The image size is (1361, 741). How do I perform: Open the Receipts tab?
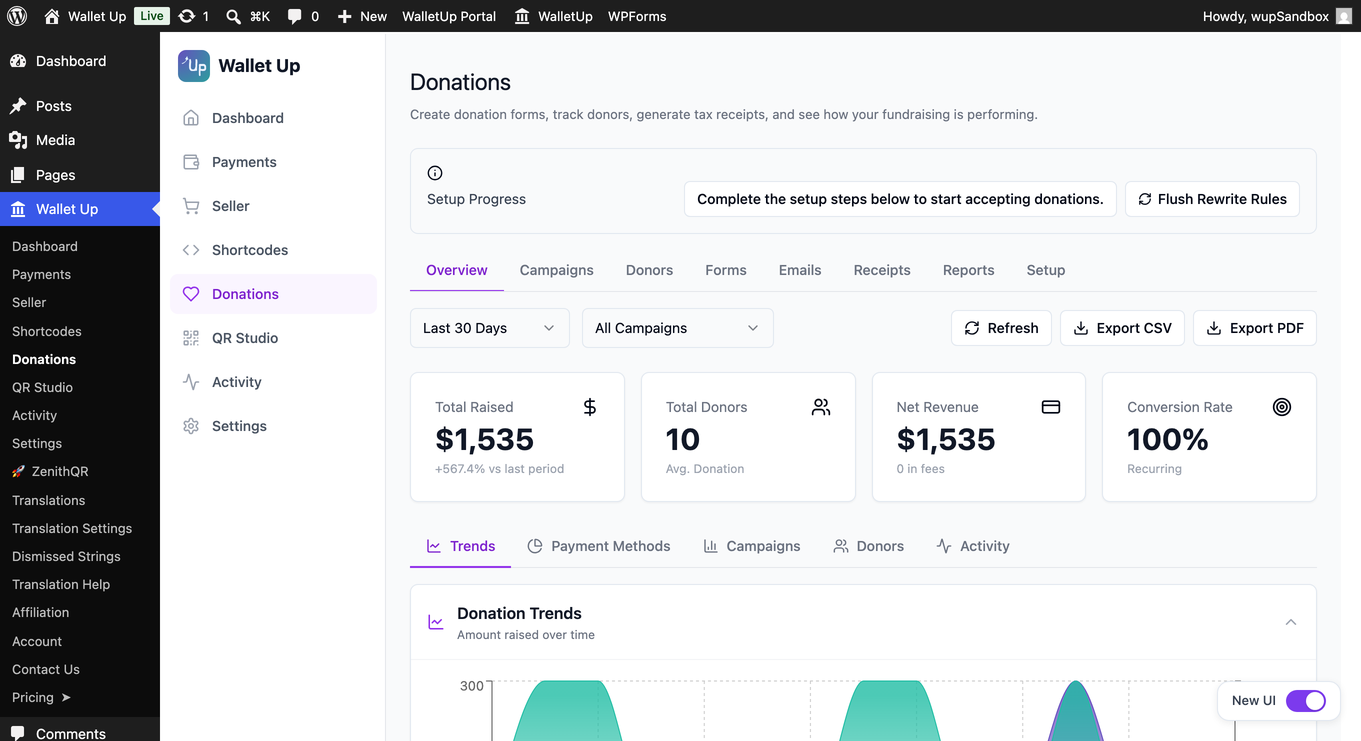[x=882, y=270]
